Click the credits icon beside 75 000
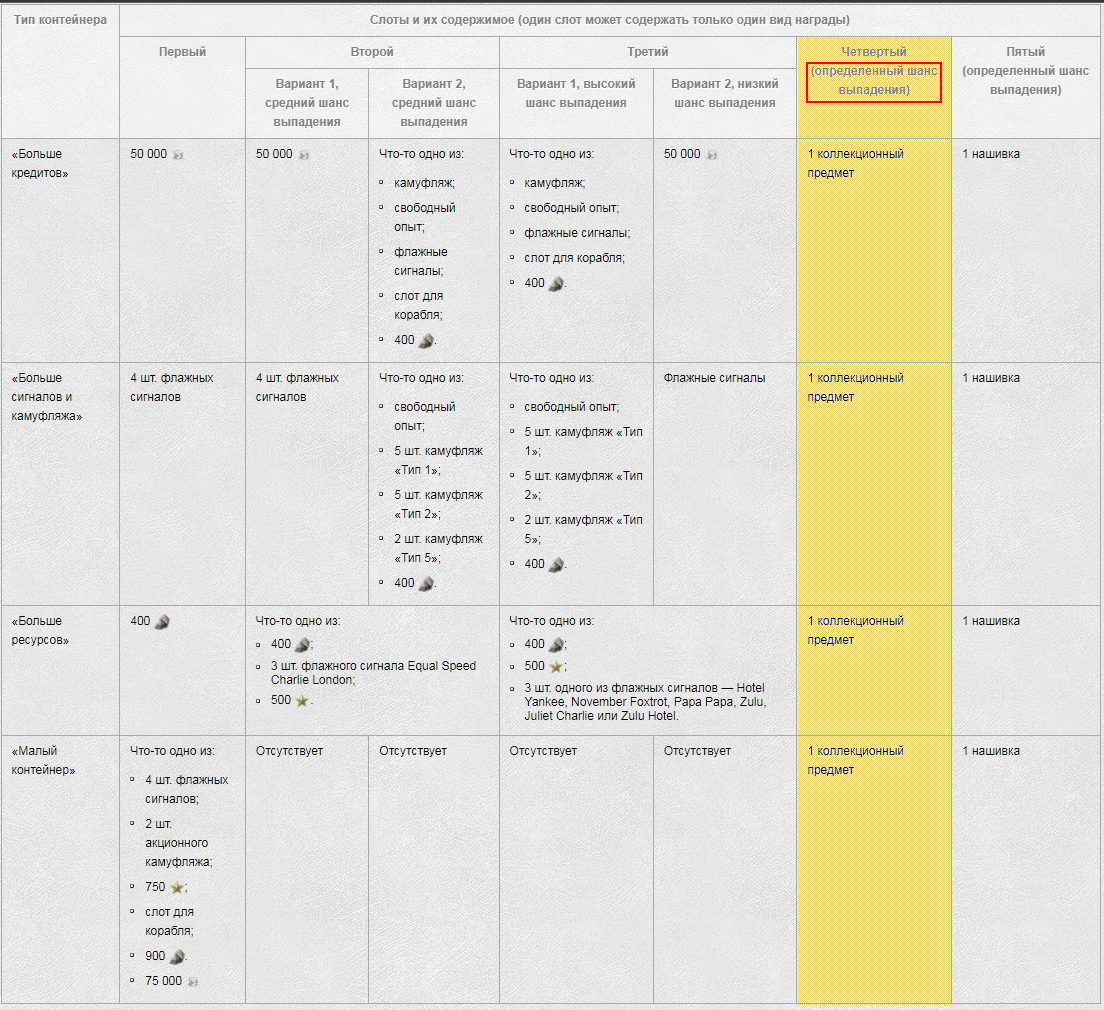1104x1010 pixels. (x=193, y=982)
